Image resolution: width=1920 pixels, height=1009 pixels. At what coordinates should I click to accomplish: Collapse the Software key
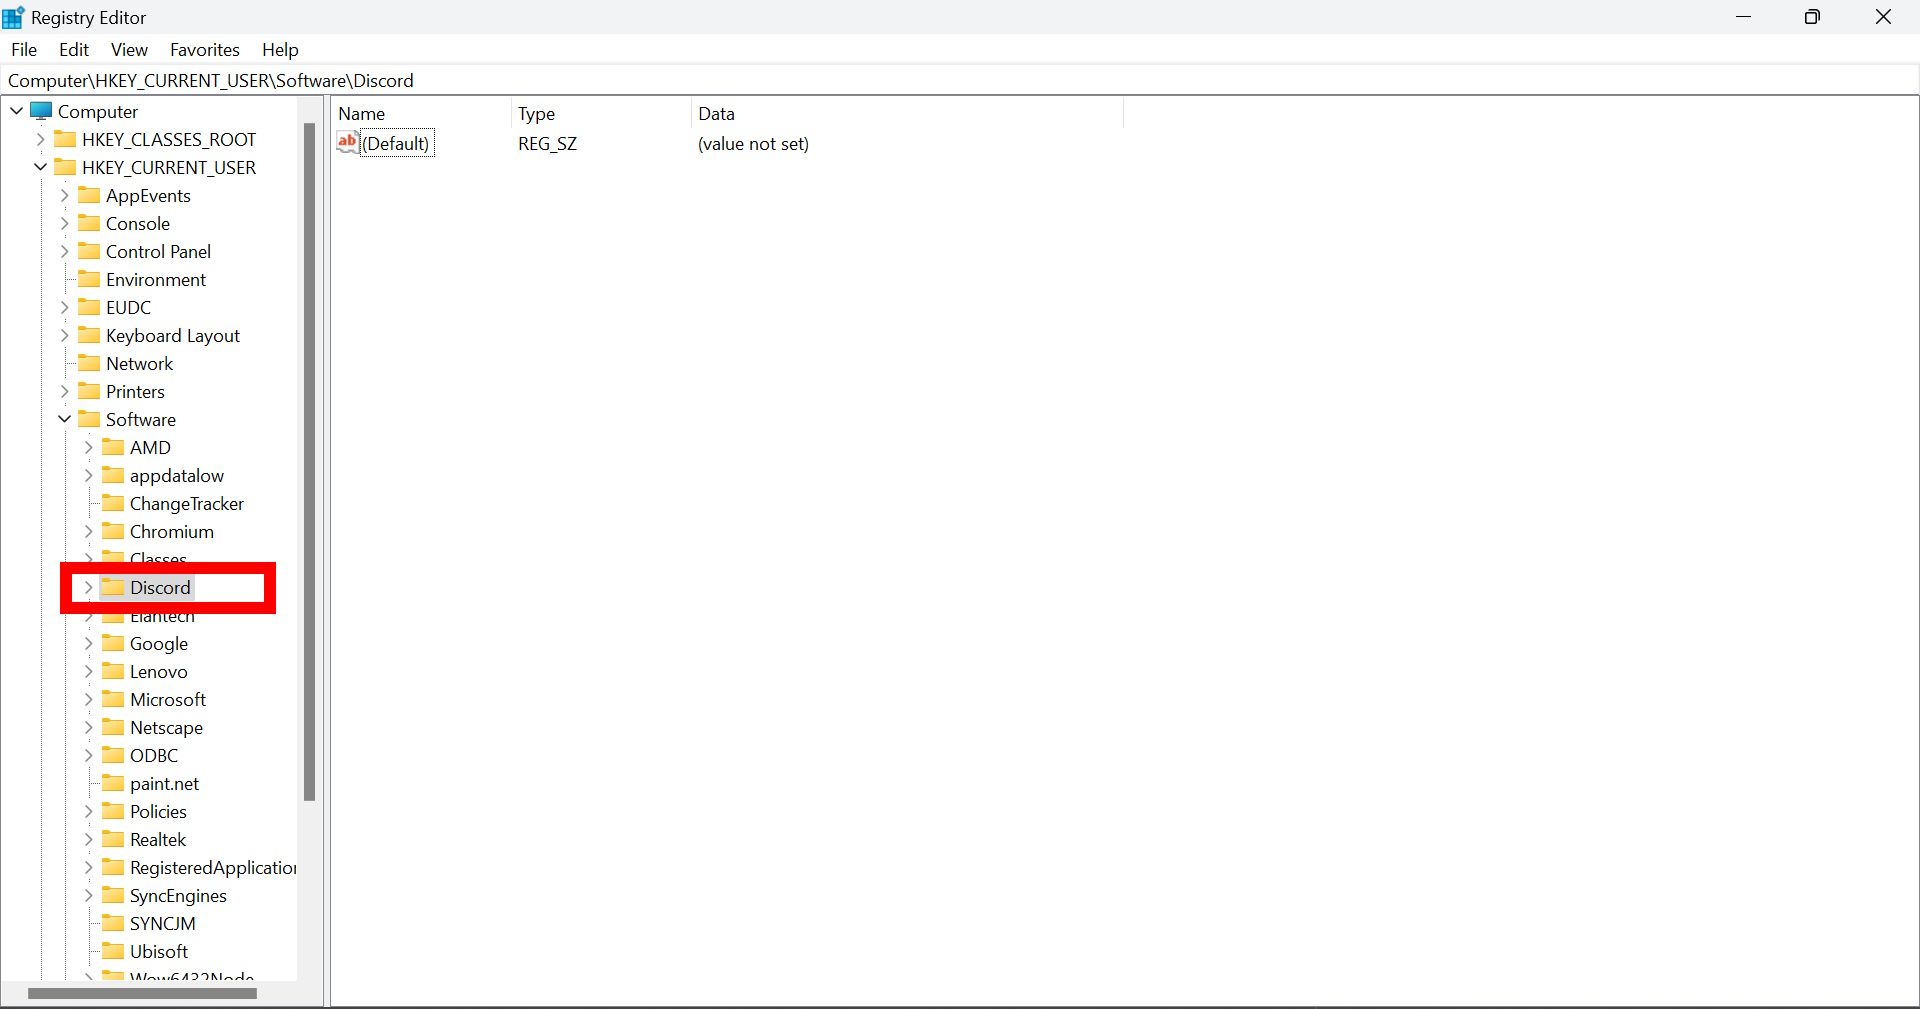click(x=64, y=419)
